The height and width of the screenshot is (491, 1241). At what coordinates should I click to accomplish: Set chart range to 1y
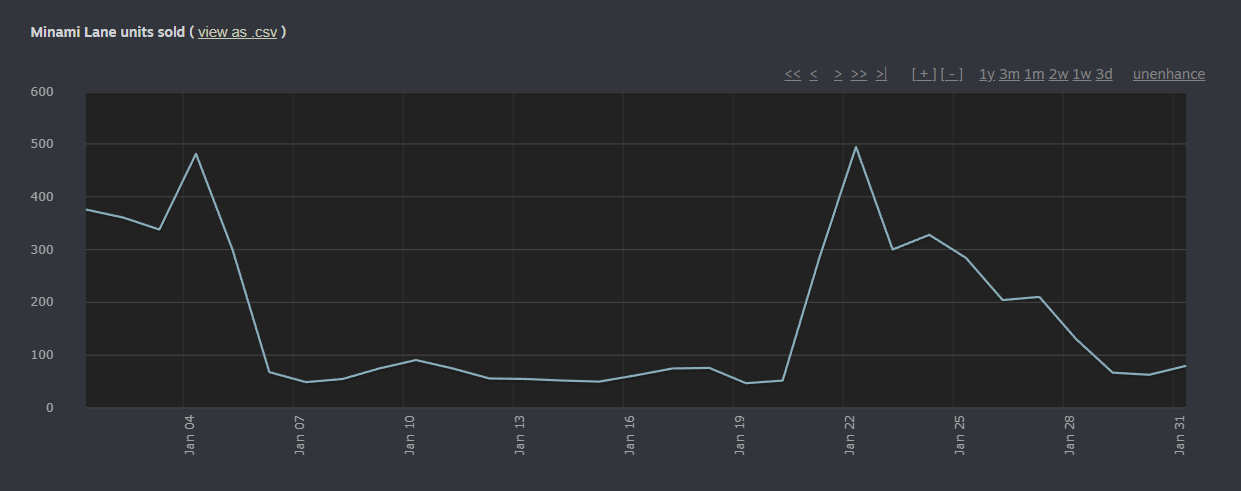click(x=986, y=74)
